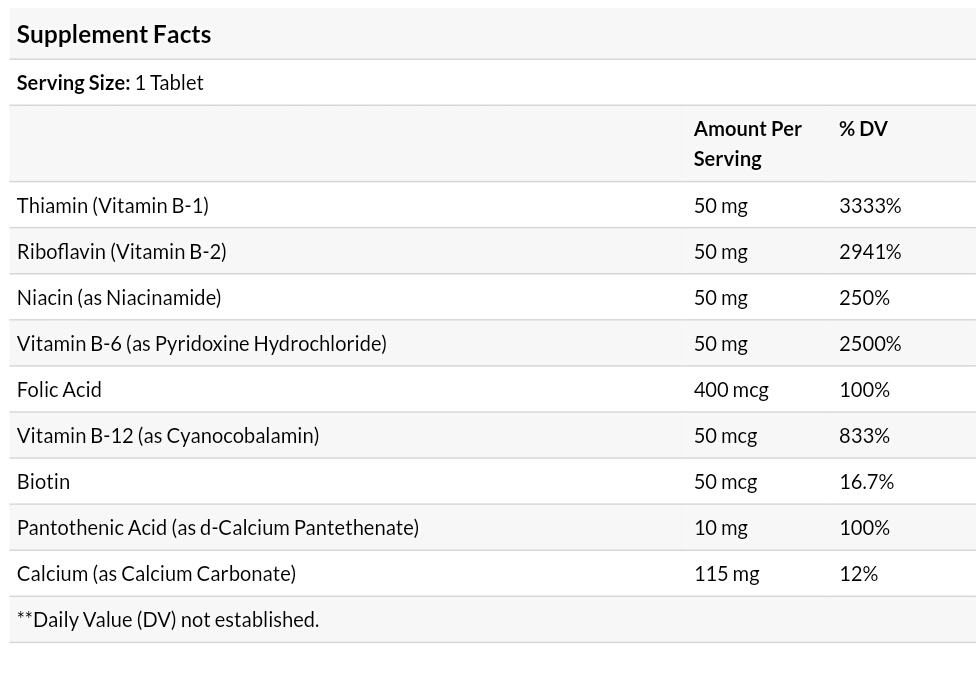
Task: Click the 2941% value for Riboflavin
Action: point(870,252)
